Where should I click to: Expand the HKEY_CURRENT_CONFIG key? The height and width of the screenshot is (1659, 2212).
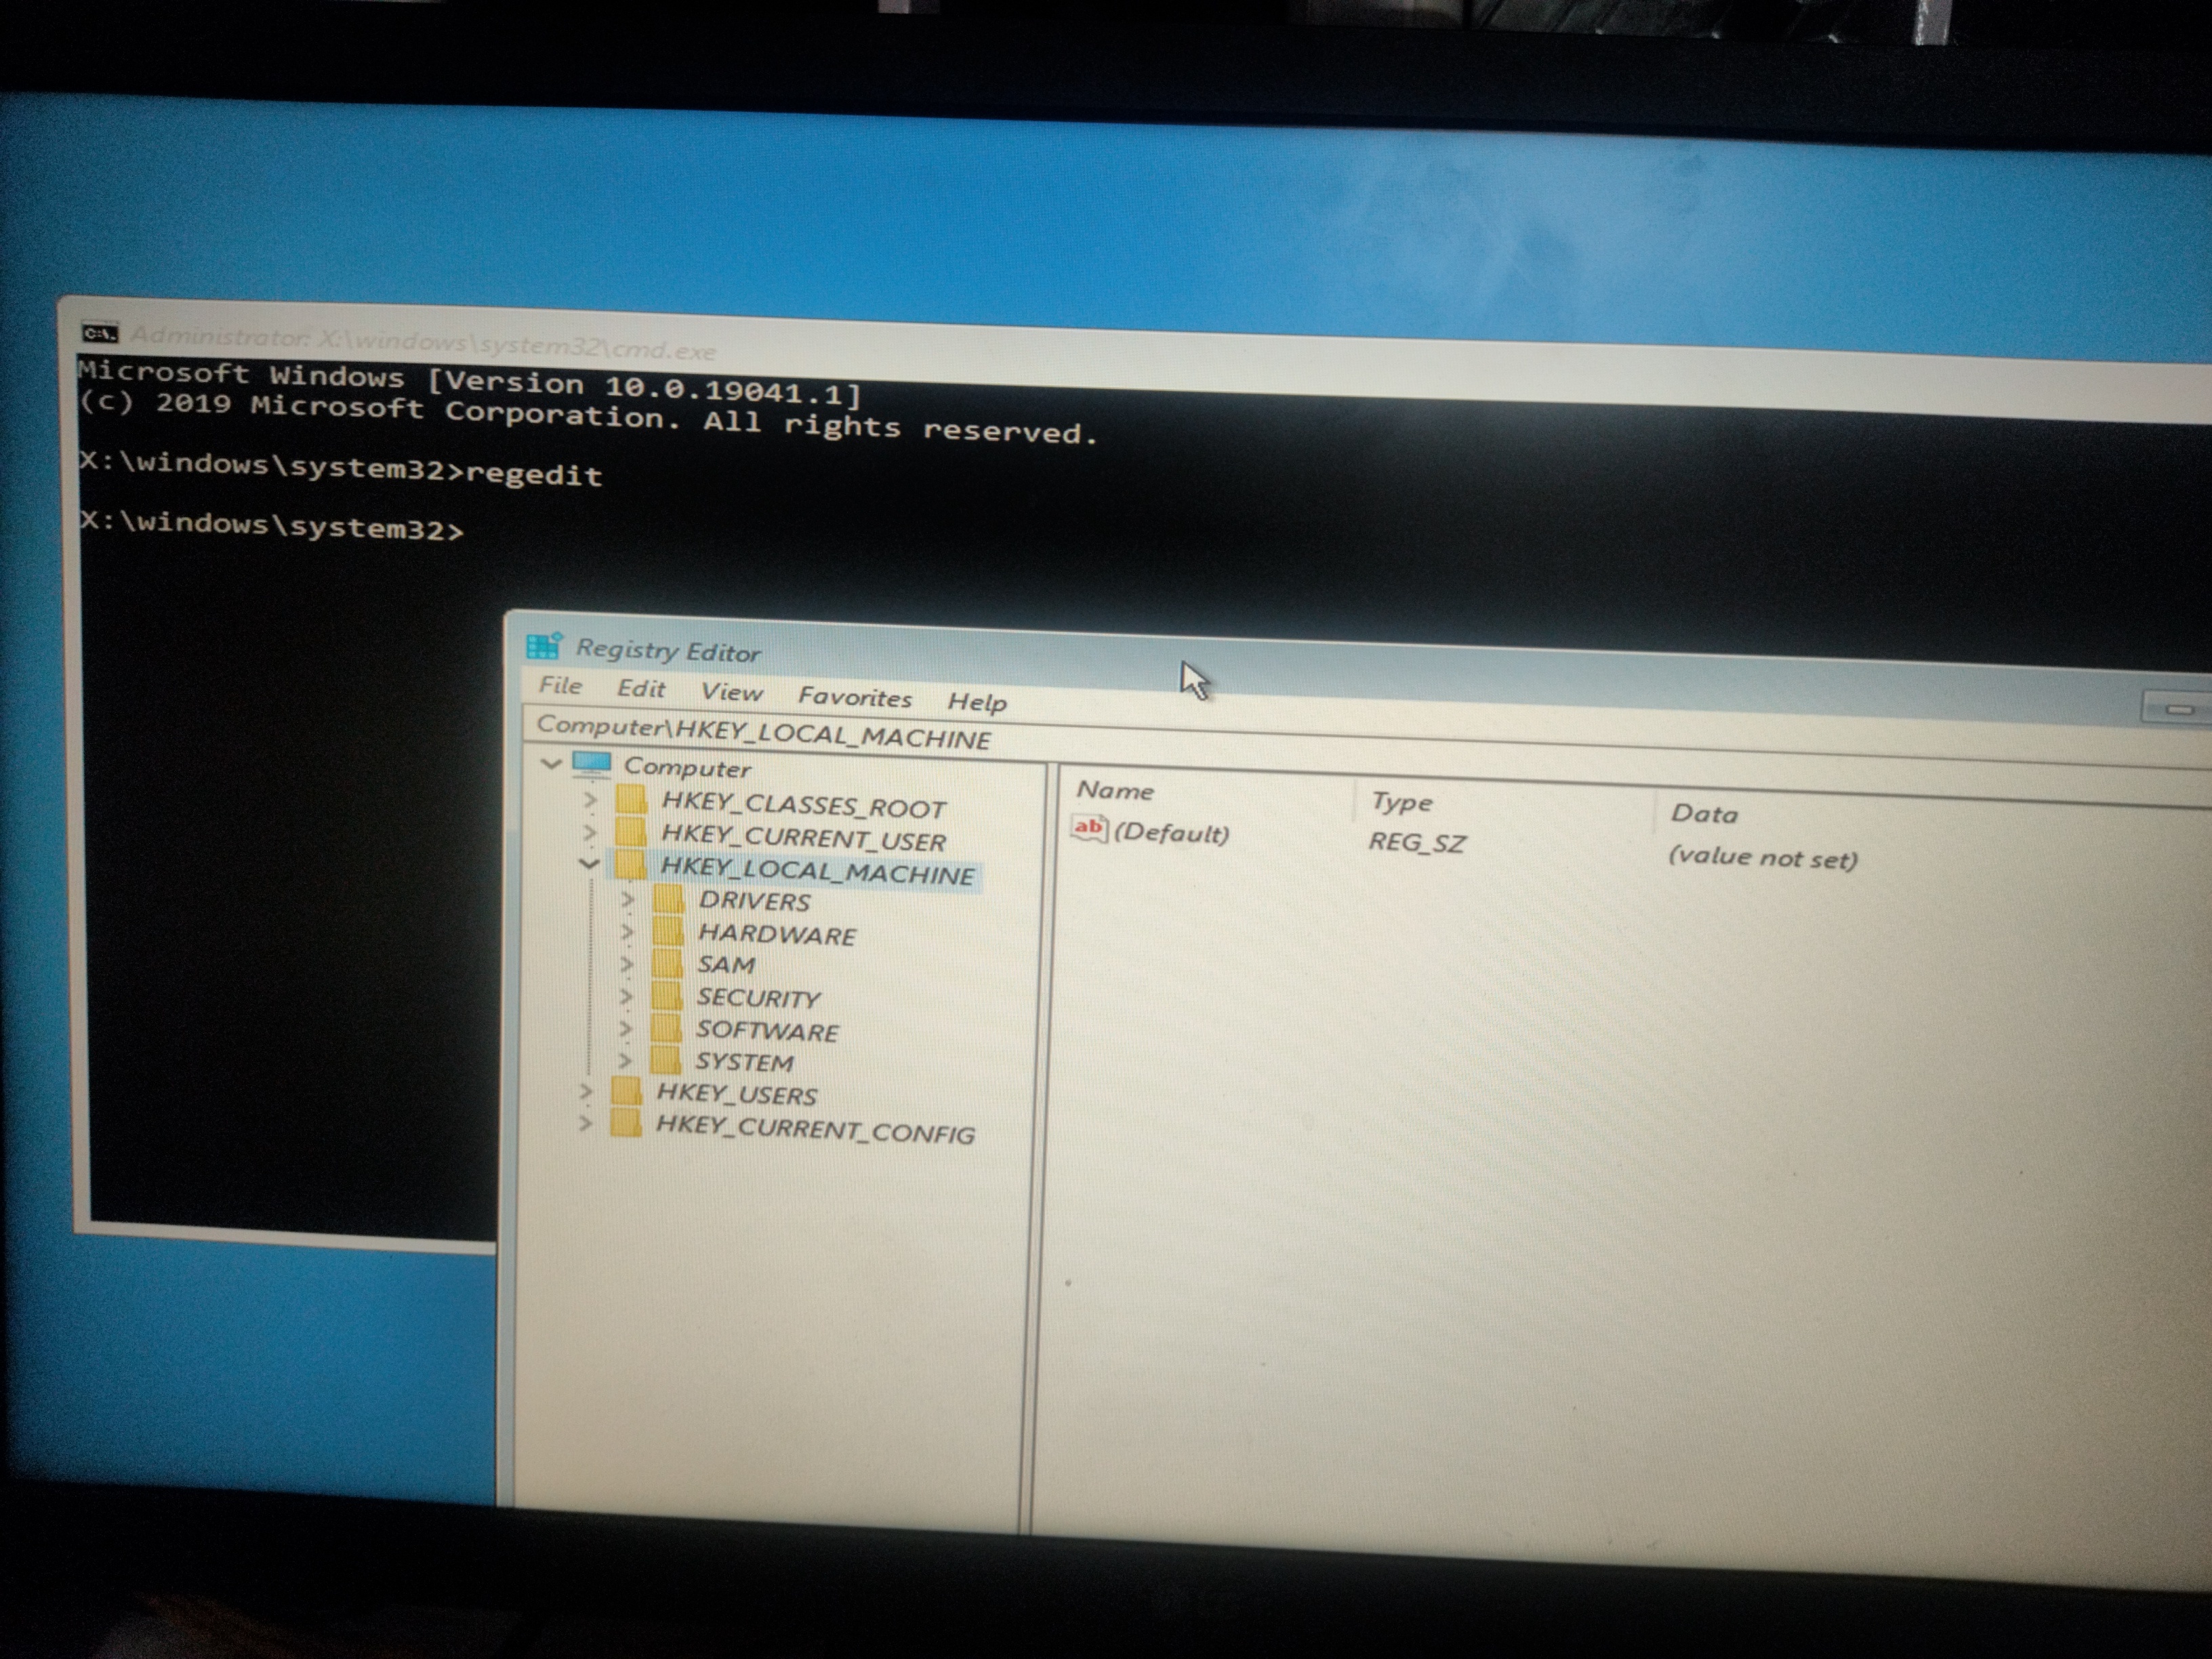[585, 1124]
